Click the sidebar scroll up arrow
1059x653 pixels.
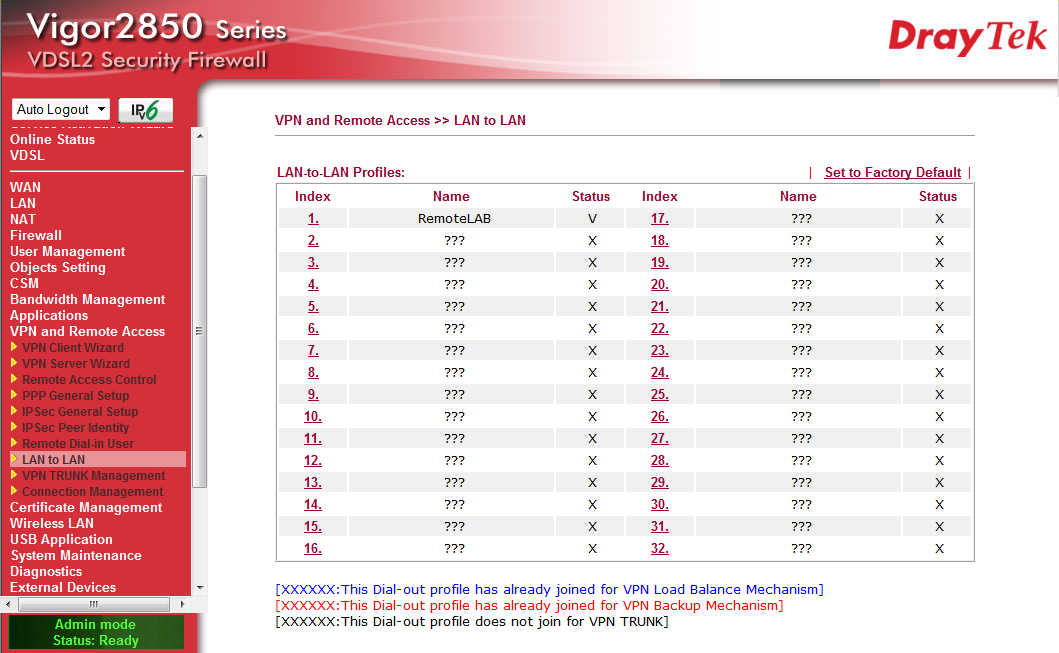click(199, 136)
